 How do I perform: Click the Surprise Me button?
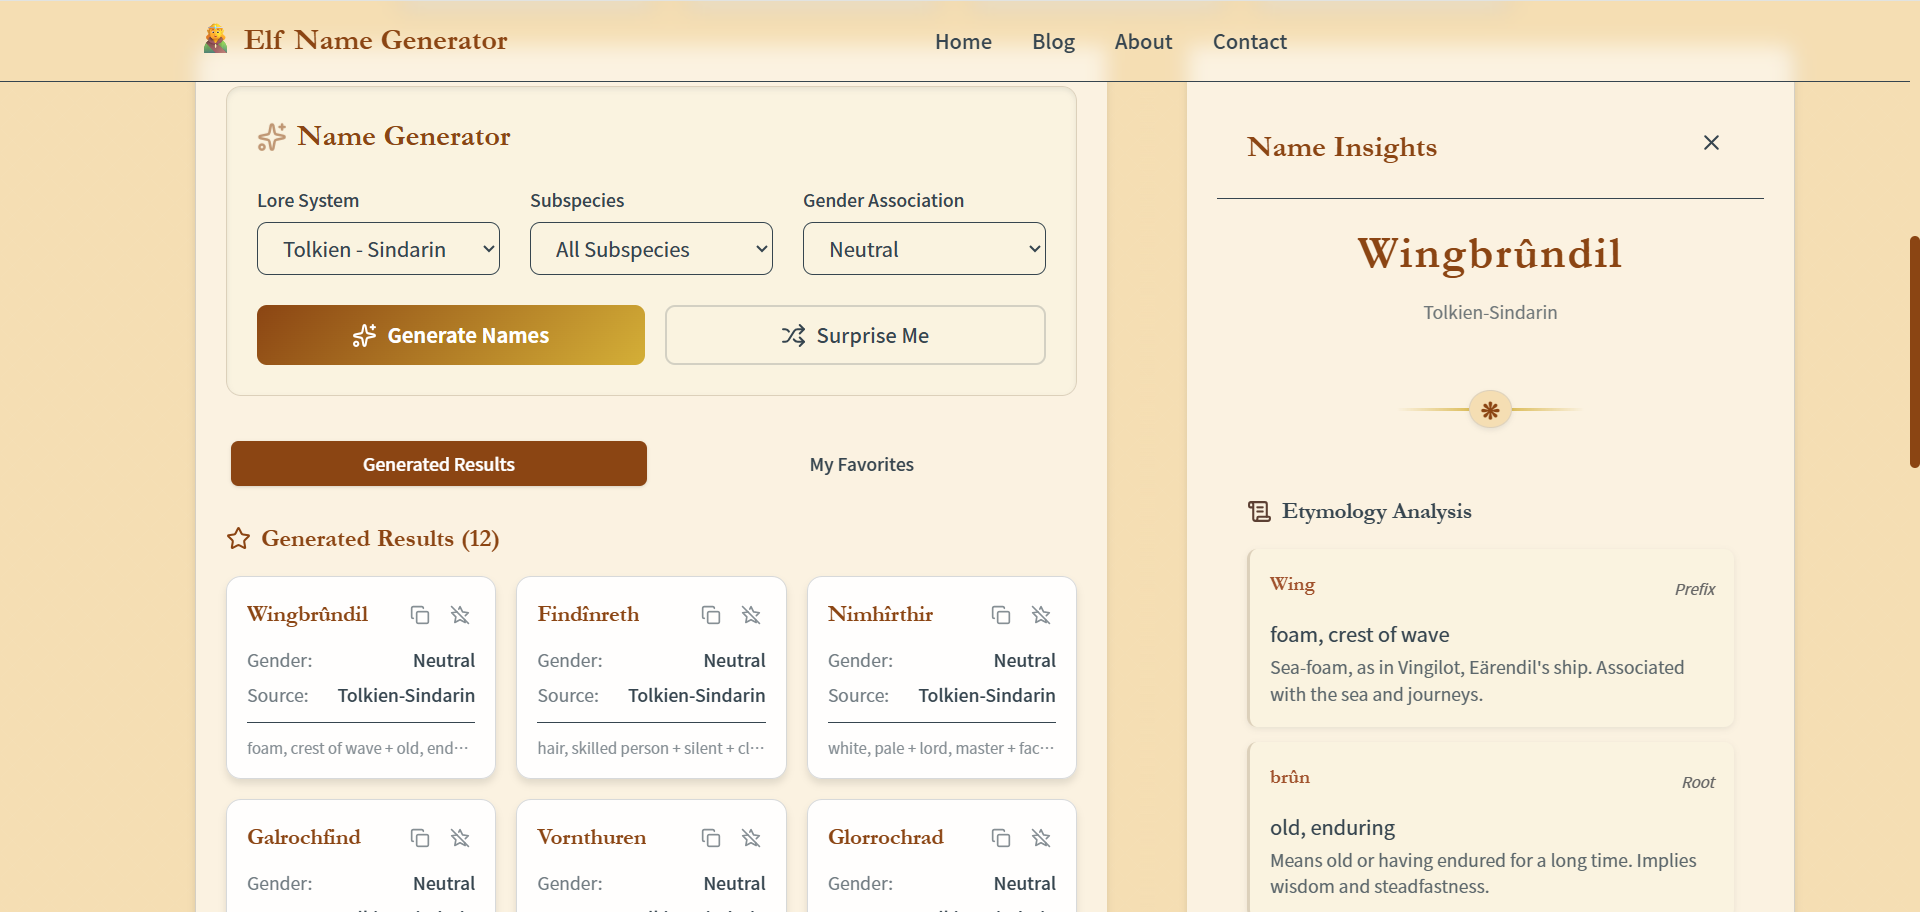coord(855,335)
